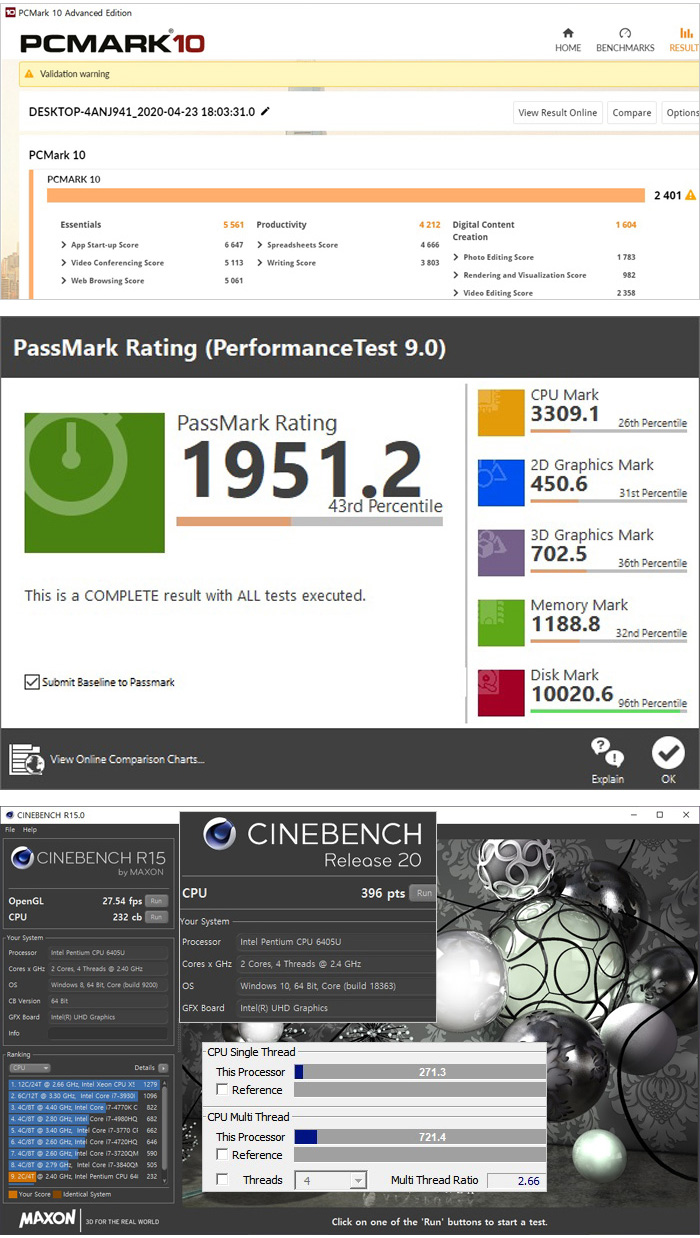Click the Validation warning triangle icon
Screen dimensions: 700x1238
coord(30,74)
